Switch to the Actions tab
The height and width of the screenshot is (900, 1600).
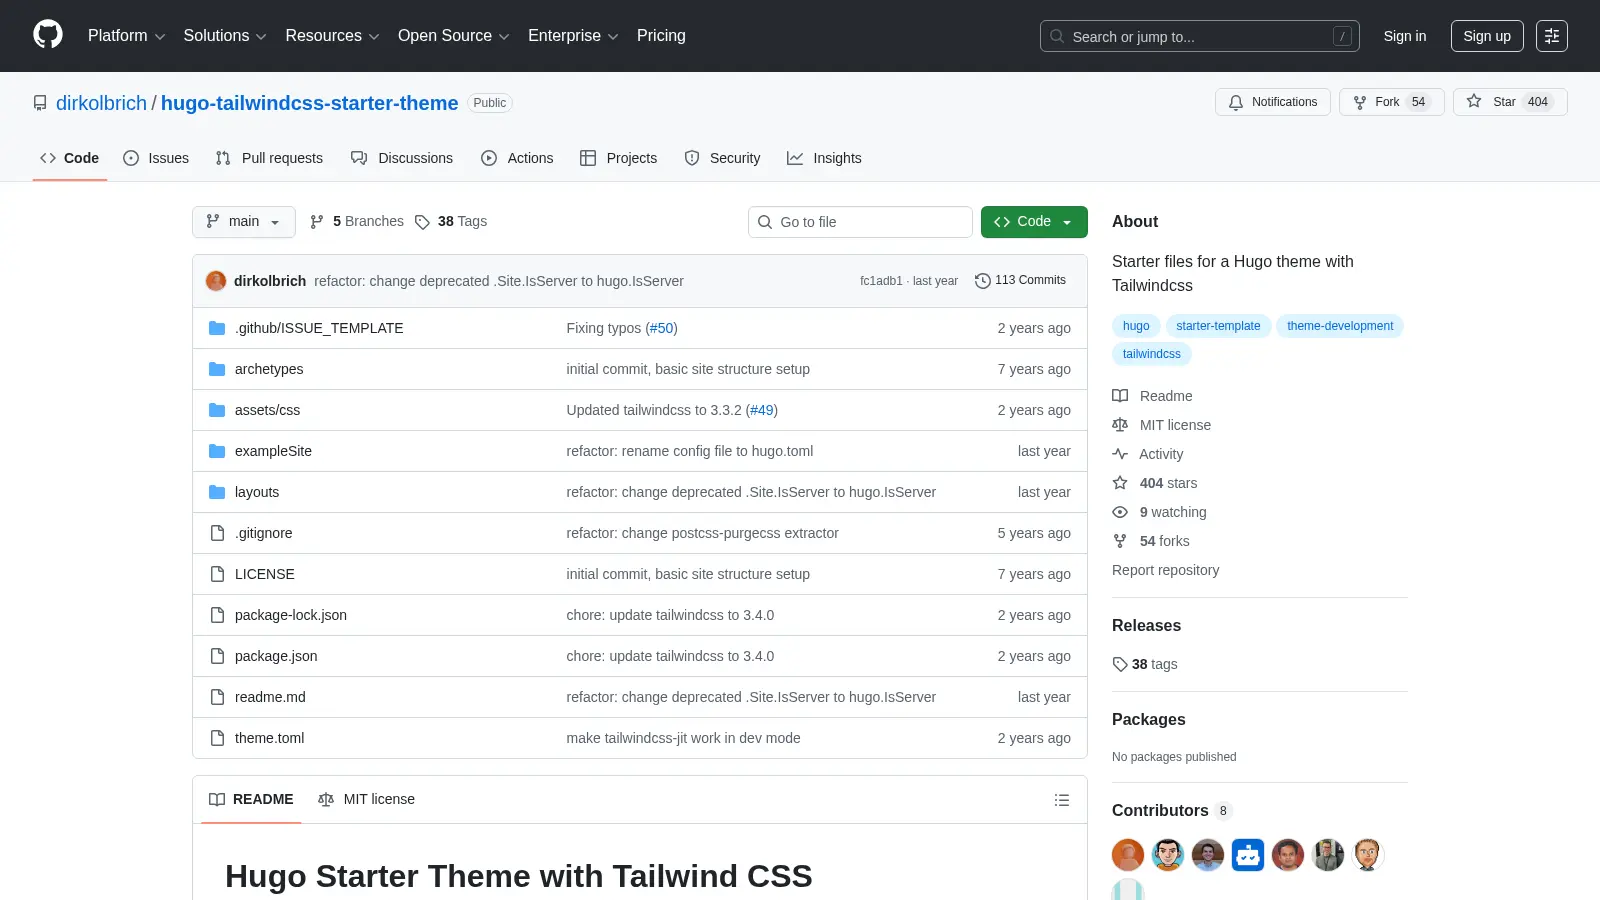517,158
